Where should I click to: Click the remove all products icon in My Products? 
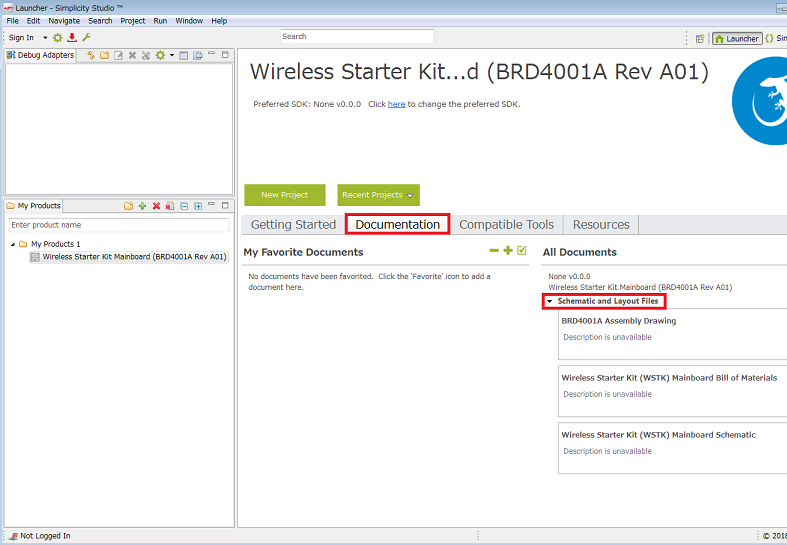point(170,206)
